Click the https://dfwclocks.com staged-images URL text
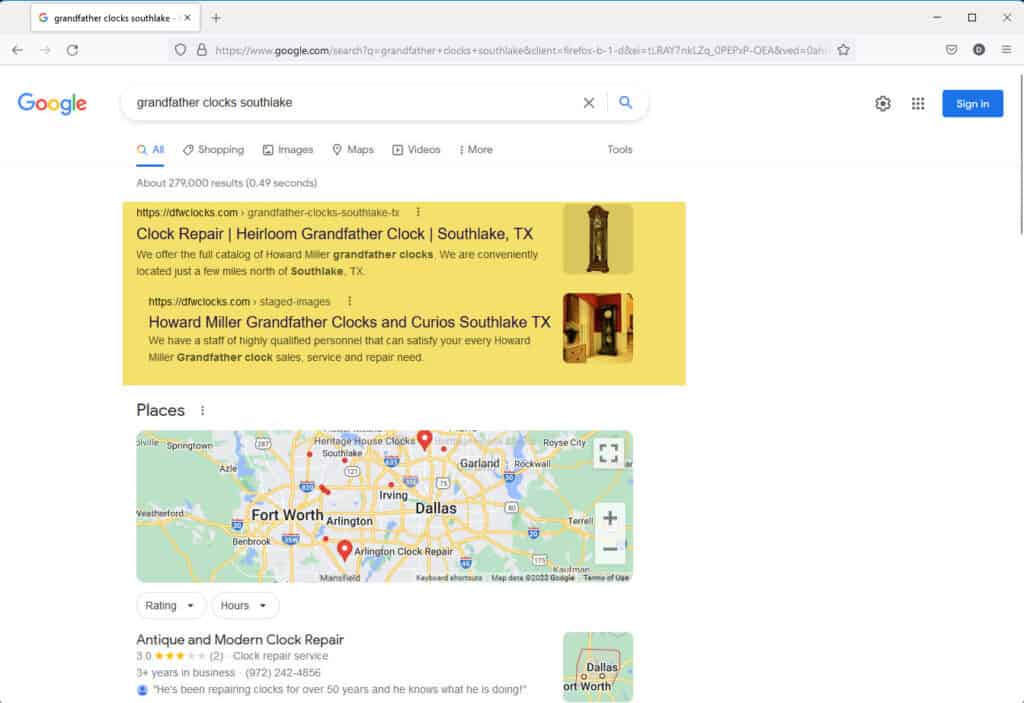The width and height of the screenshot is (1024, 703). pyautogui.click(x=239, y=301)
